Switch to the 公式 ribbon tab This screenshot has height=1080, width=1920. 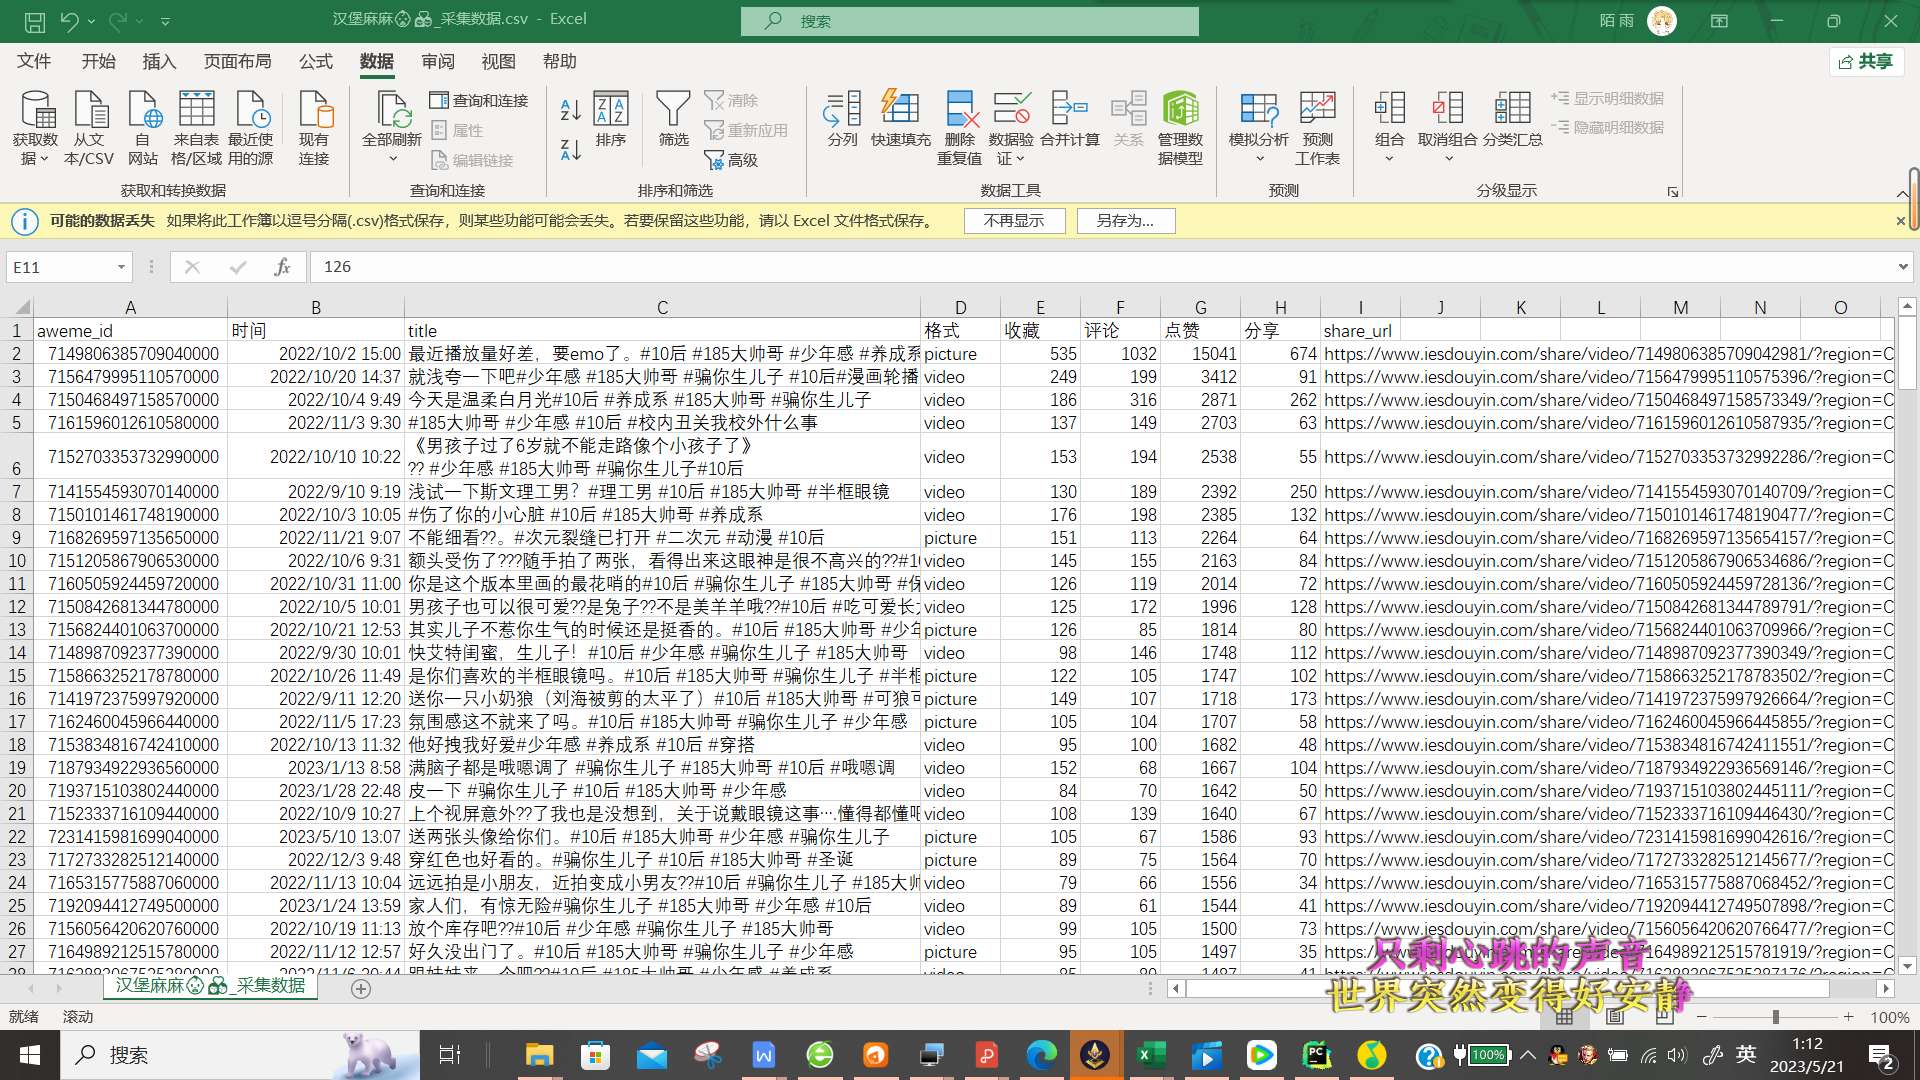(x=315, y=62)
